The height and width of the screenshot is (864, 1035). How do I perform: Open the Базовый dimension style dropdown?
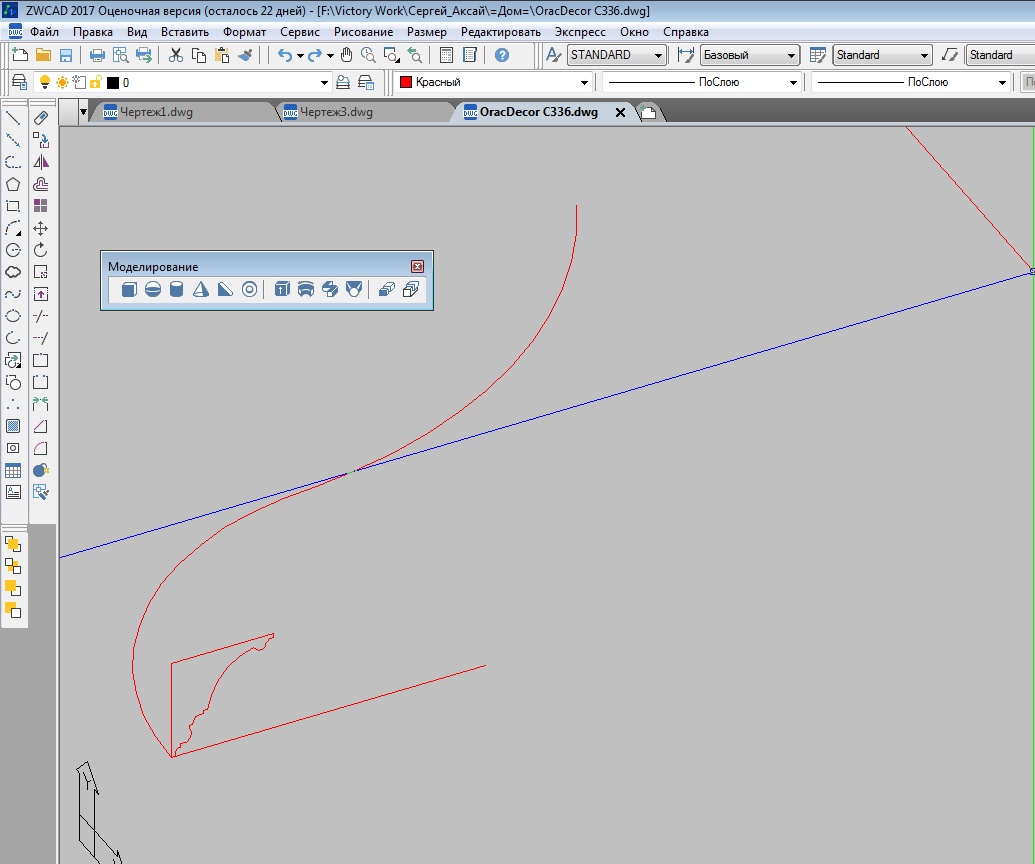coord(750,55)
